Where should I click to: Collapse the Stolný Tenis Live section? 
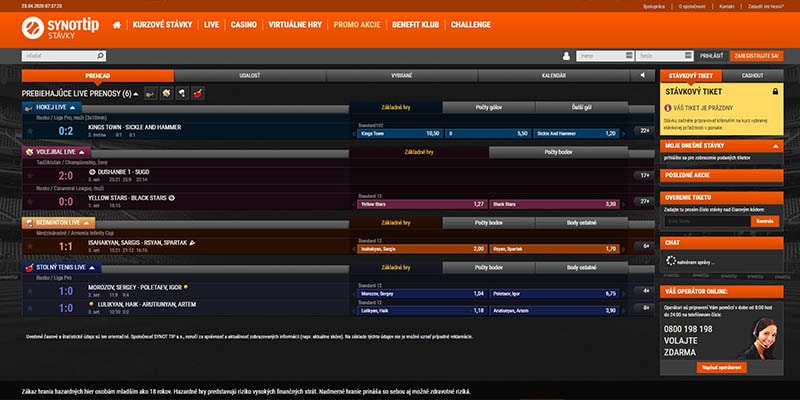(x=92, y=267)
